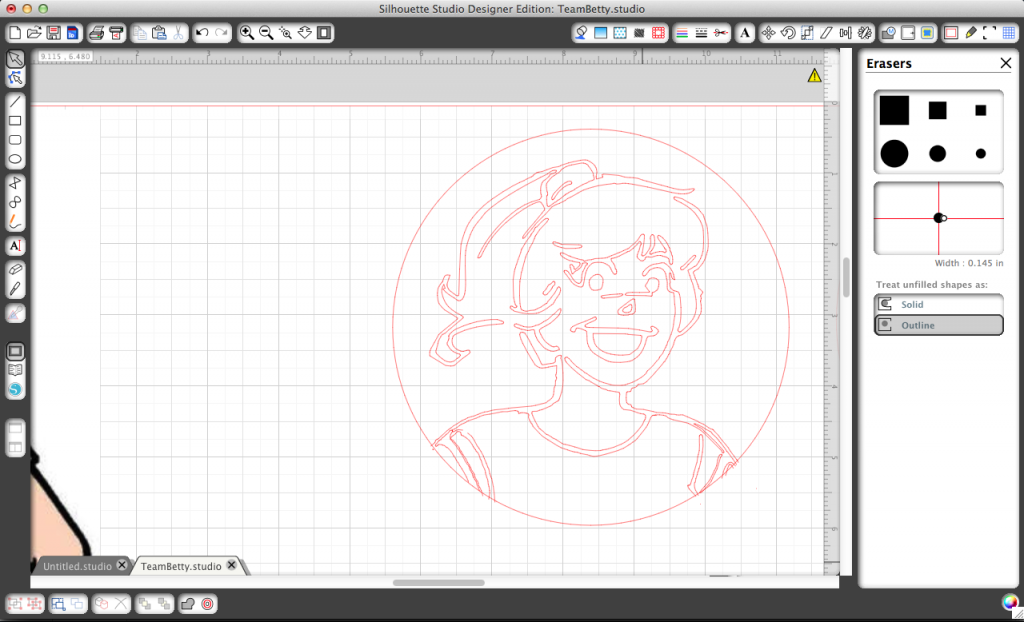Viewport: 1024px width, 622px height.
Task: Pick the medium square eraser shape
Action: click(x=938, y=110)
